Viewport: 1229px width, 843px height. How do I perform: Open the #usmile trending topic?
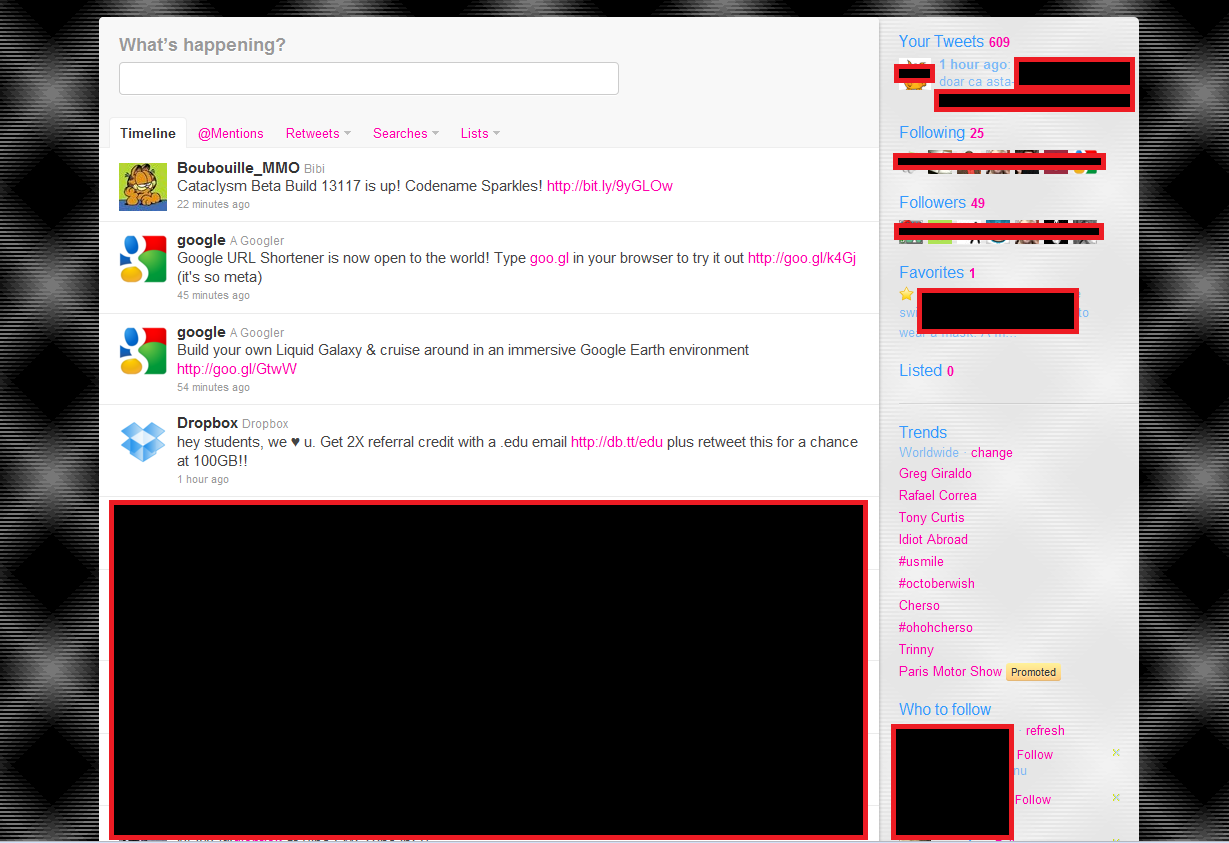(920, 561)
